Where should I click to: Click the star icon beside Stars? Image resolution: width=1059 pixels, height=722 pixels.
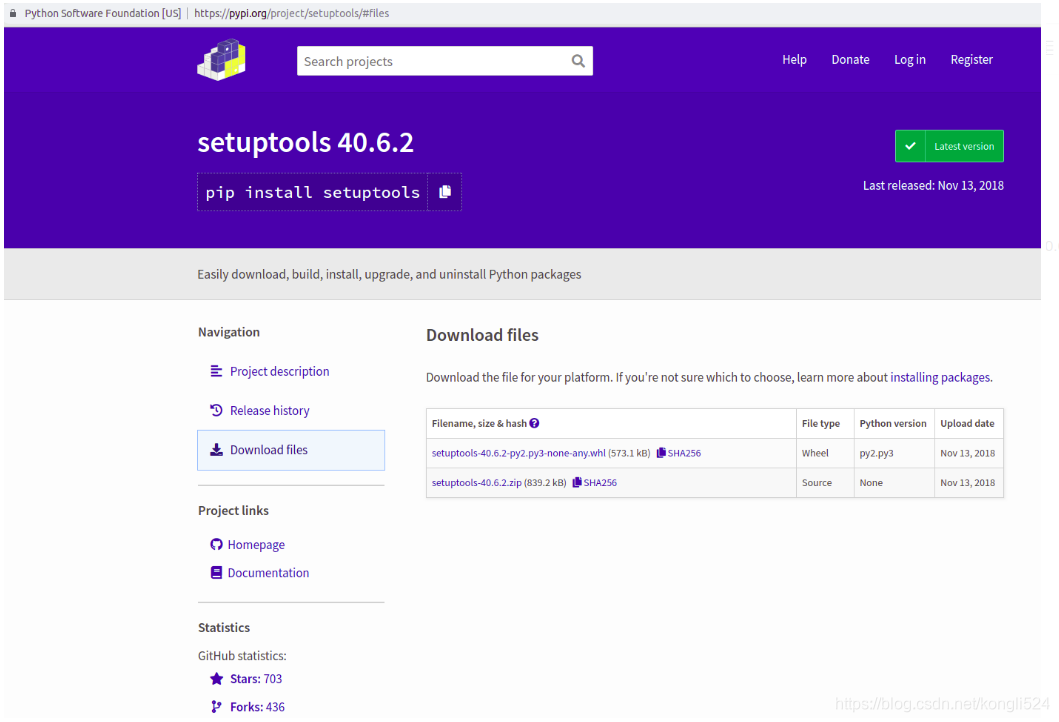pyautogui.click(x=216, y=679)
